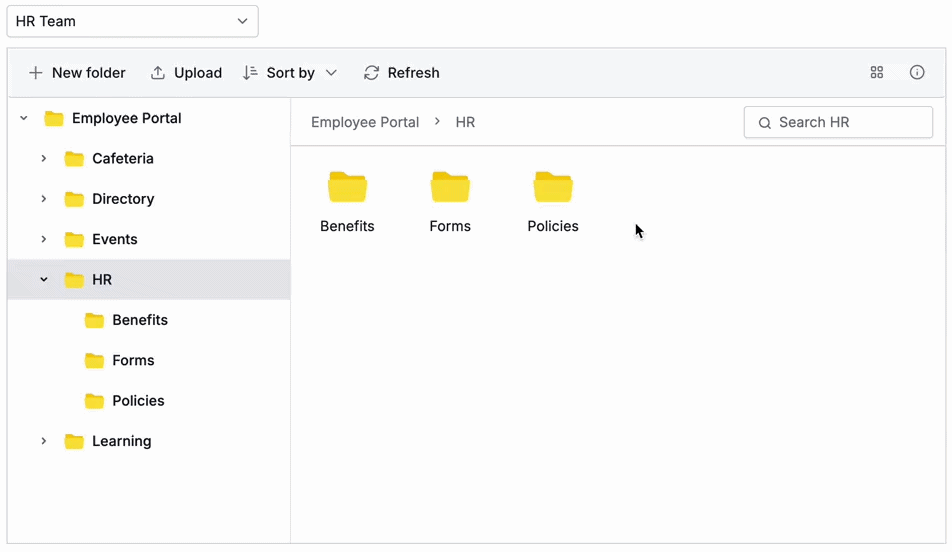Collapse the HR folder chevron

[44, 279]
